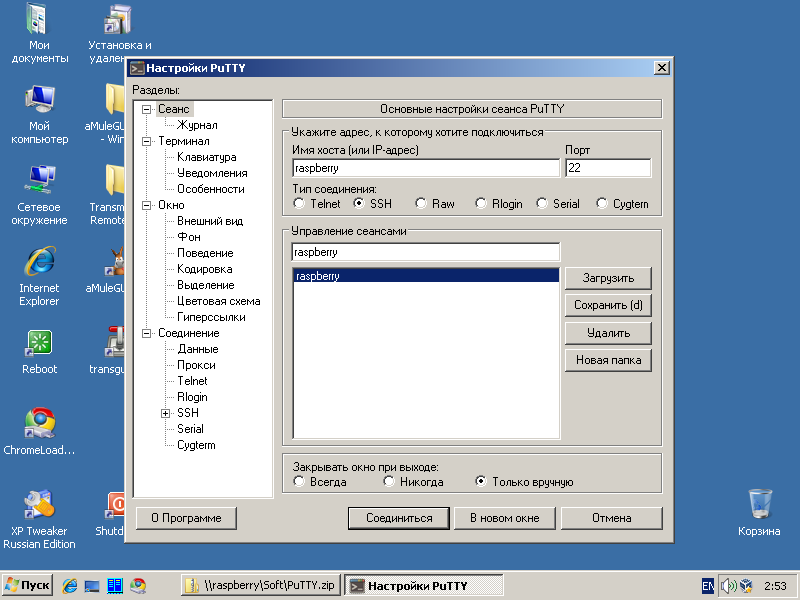This screenshot has width=800, height=600.
Task: Open the Клавиатура settings category
Action: pyautogui.click(x=207, y=157)
